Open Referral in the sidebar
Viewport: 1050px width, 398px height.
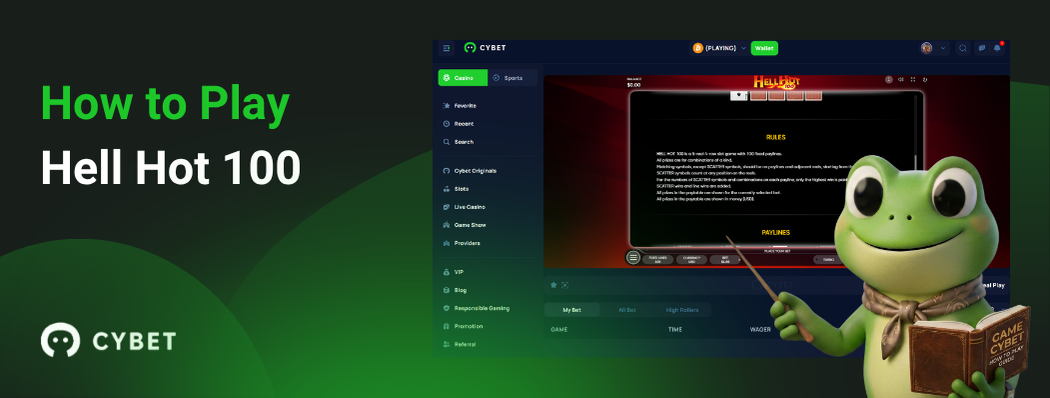click(x=459, y=344)
